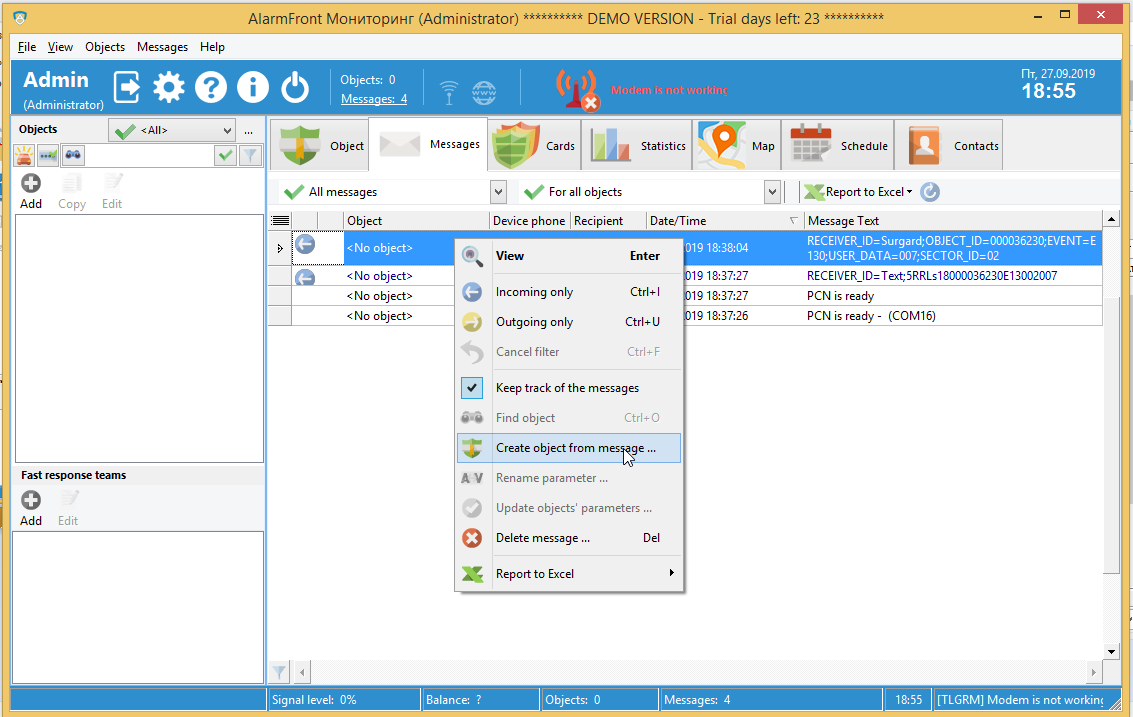Screen dimensions: 1133x717
Task: Open the Objects menu in the menu bar
Action: pyautogui.click(x=105, y=47)
